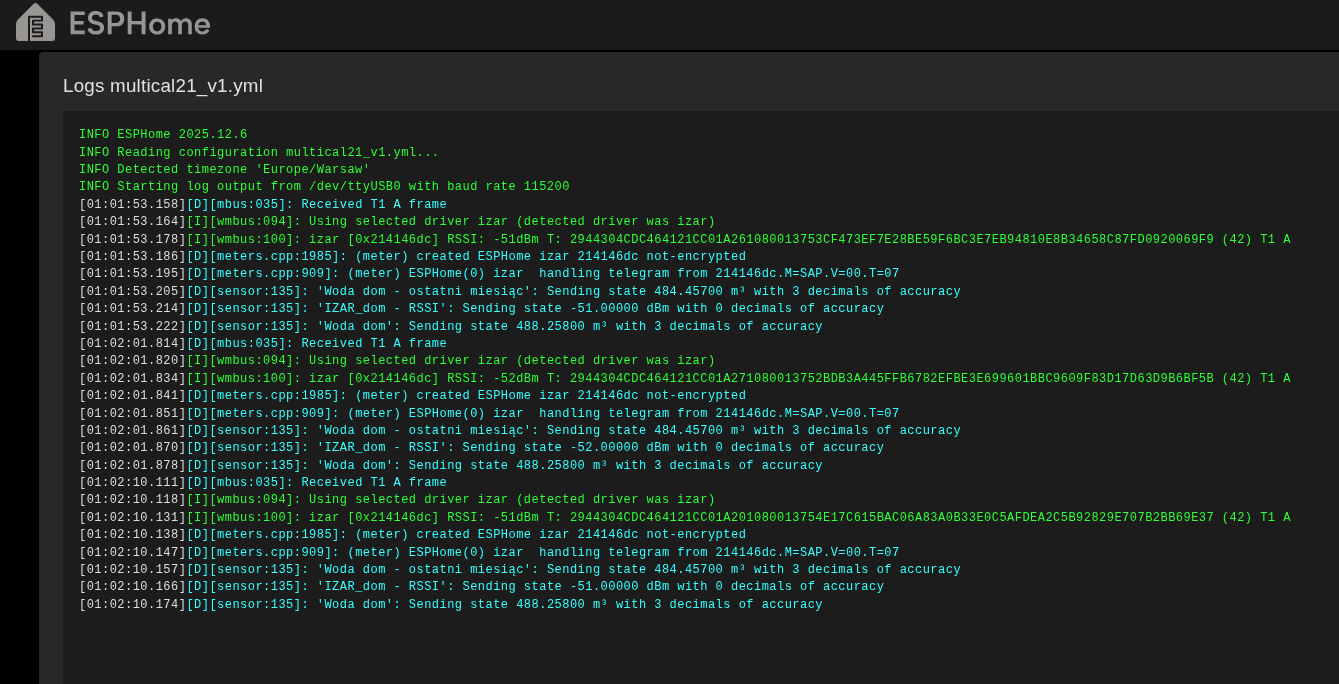Click the 01:01:53.195 'handling telegram' log entry
Viewport: 1339px width, 684px height.
(x=489, y=274)
